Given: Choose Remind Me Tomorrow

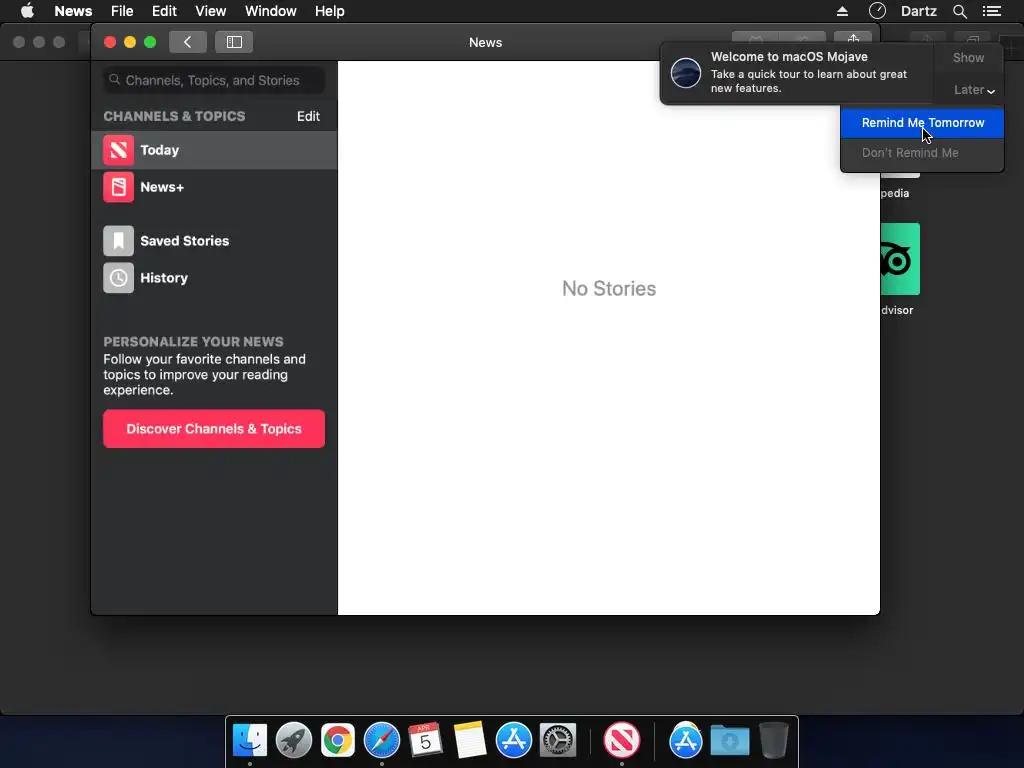Looking at the screenshot, I should pyautogui.click(x=922, y=123).
